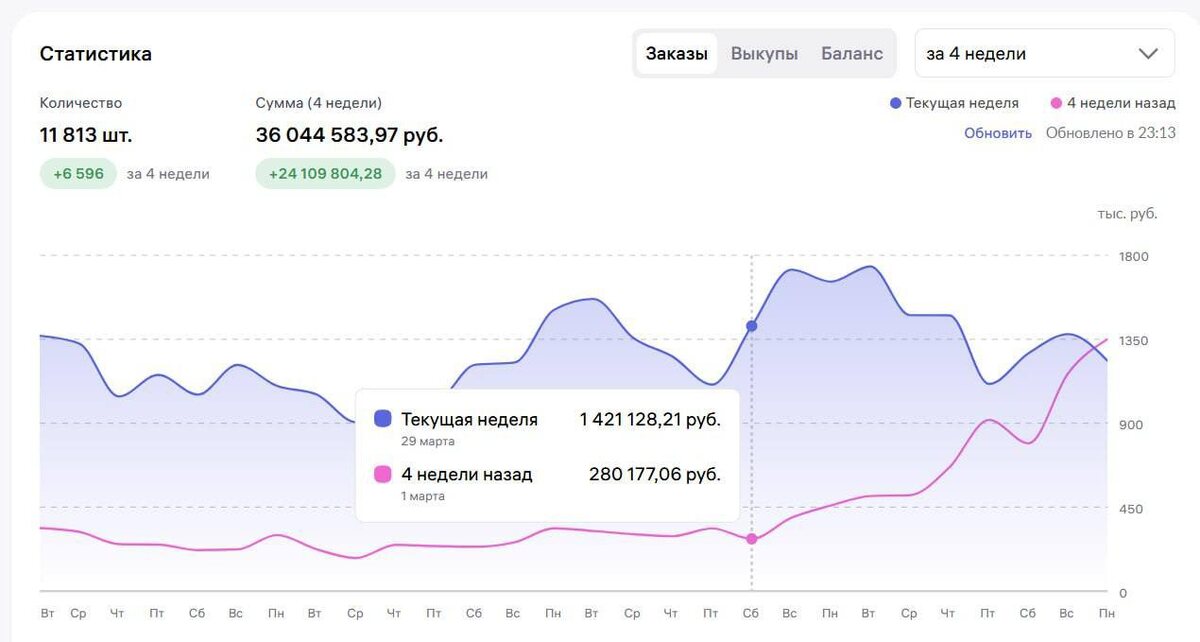Click the тыс. руб. axis unit label

pos(1127,214)
